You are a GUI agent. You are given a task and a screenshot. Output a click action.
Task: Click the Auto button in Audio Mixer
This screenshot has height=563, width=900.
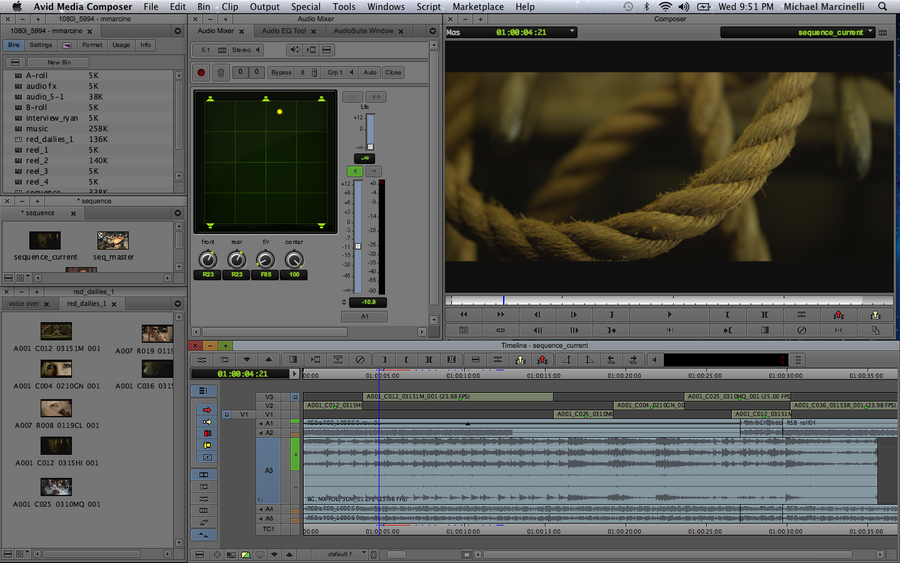coord(369,72)
